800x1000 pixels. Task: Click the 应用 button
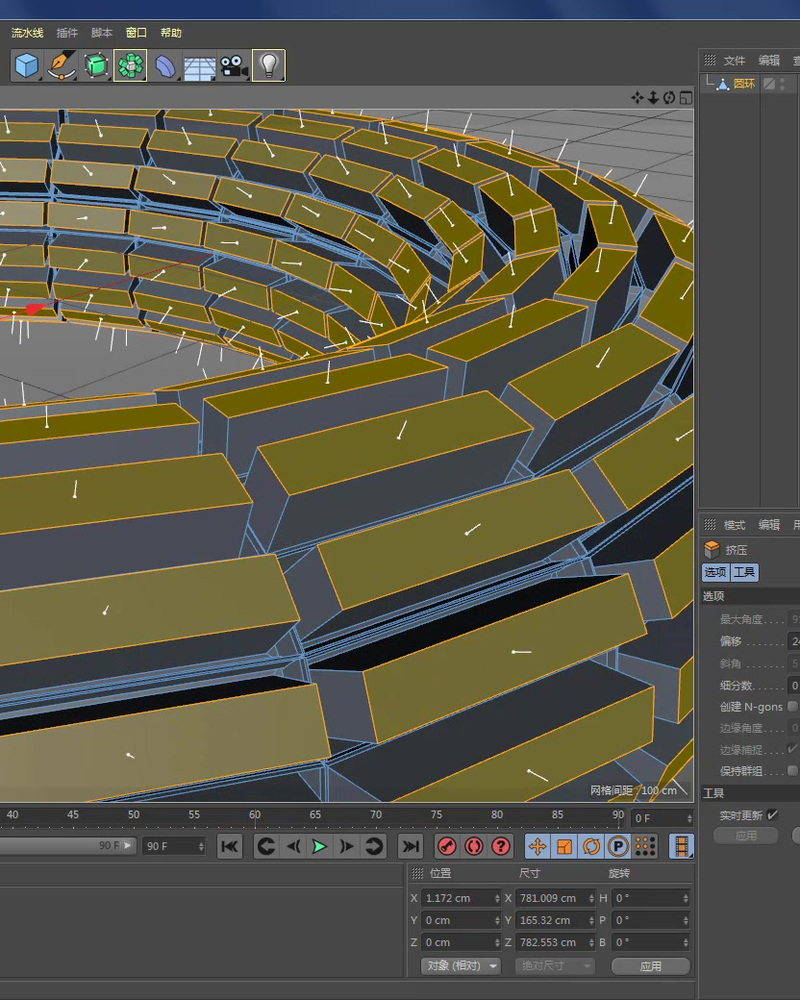[650, 966]
